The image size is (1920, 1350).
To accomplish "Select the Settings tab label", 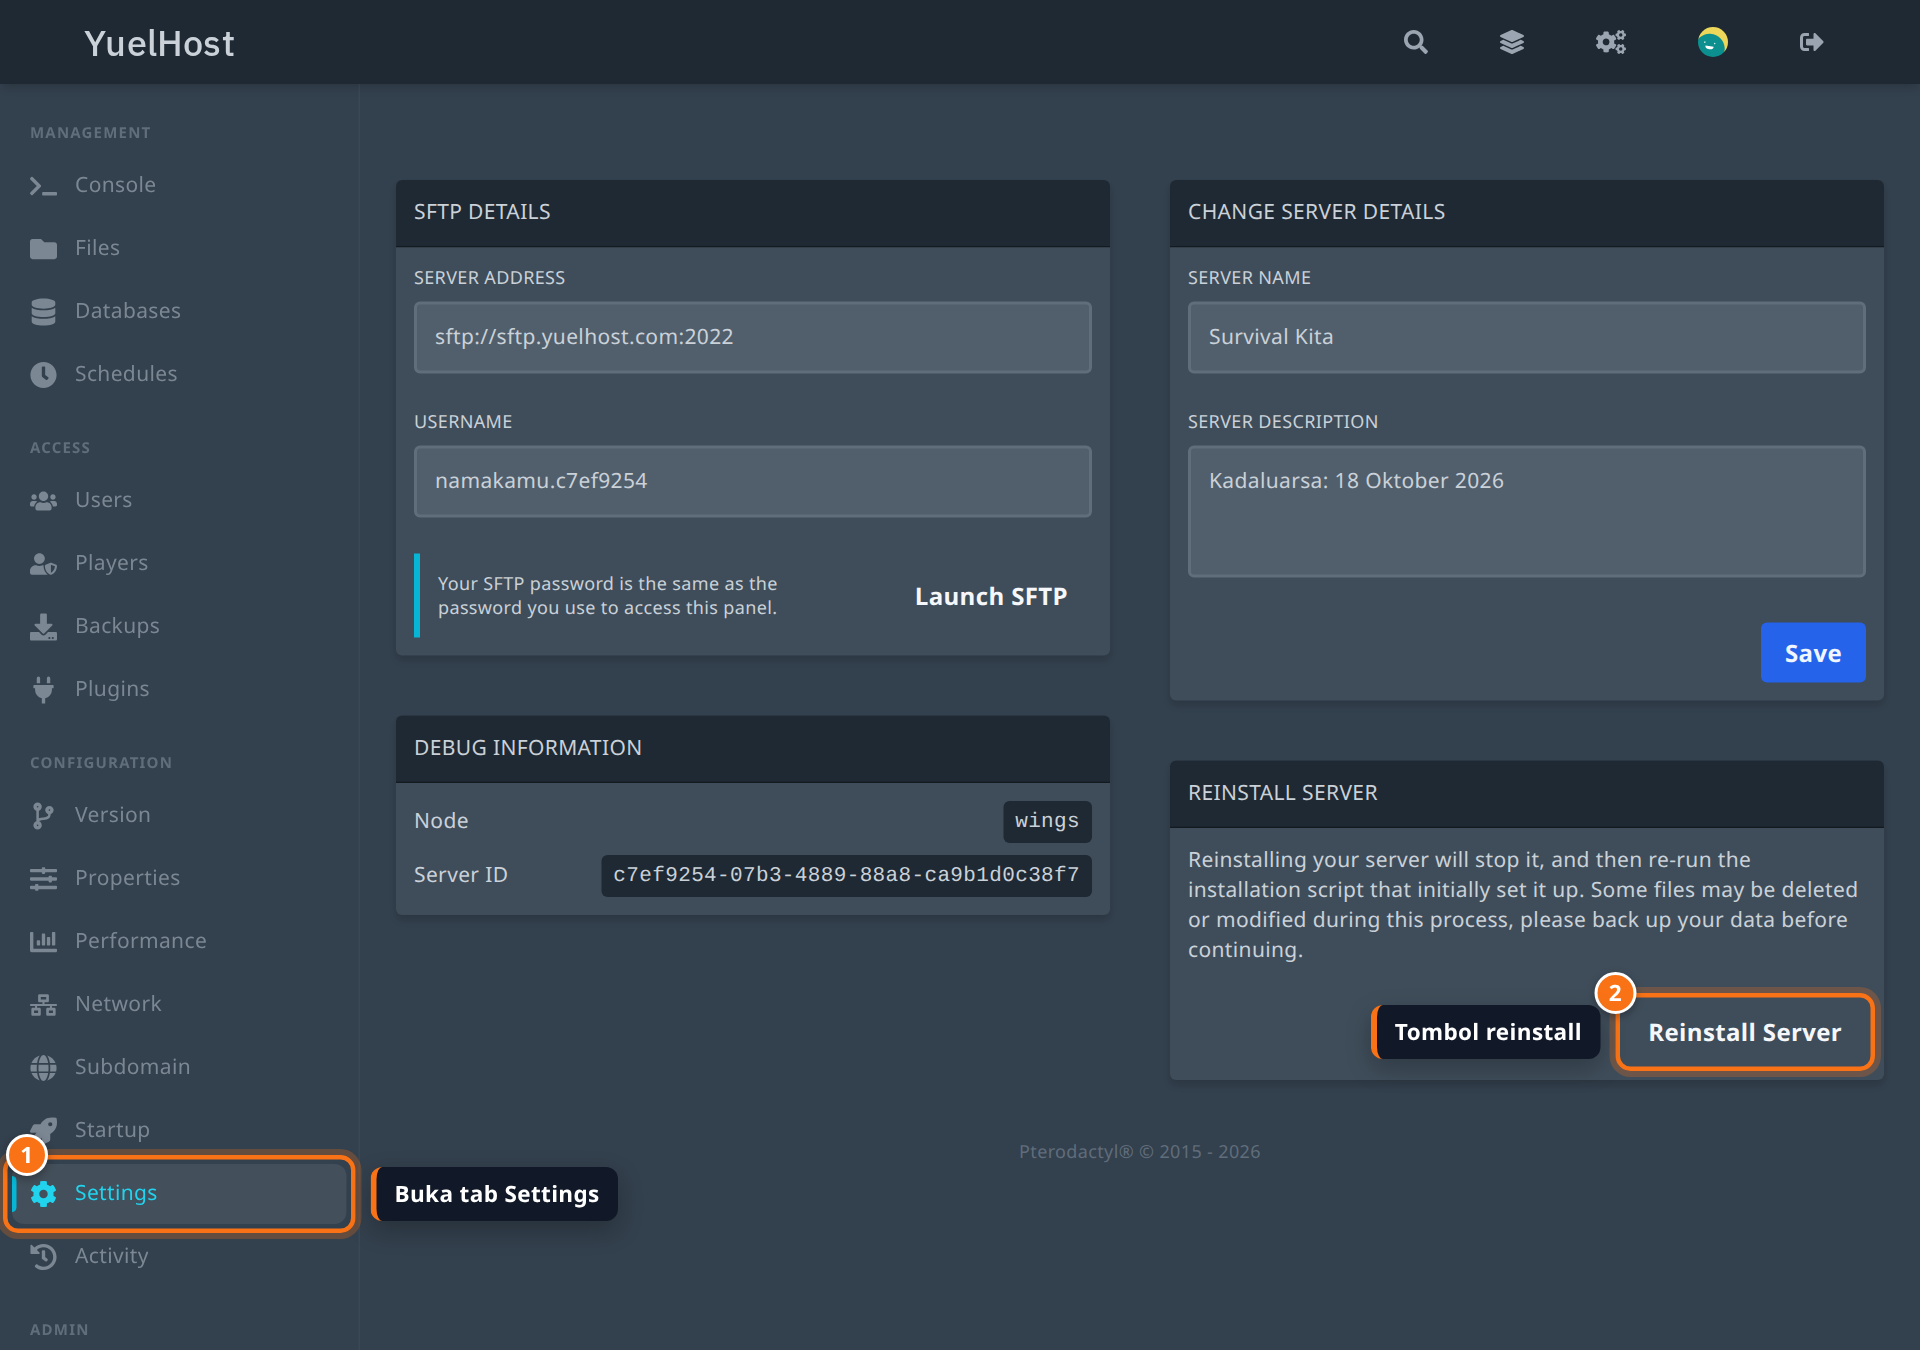I will pos(116,1193).
